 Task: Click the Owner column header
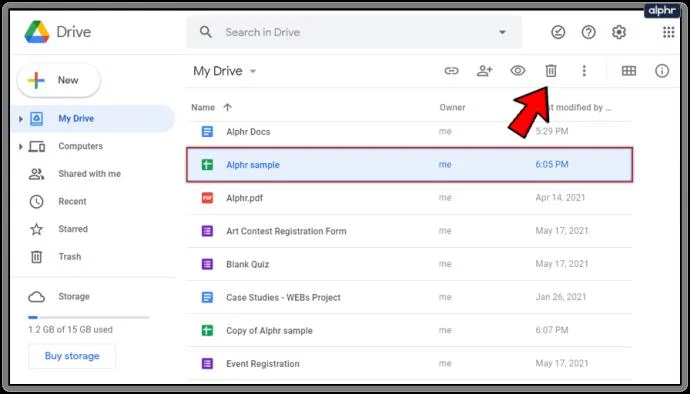point(452,107)
